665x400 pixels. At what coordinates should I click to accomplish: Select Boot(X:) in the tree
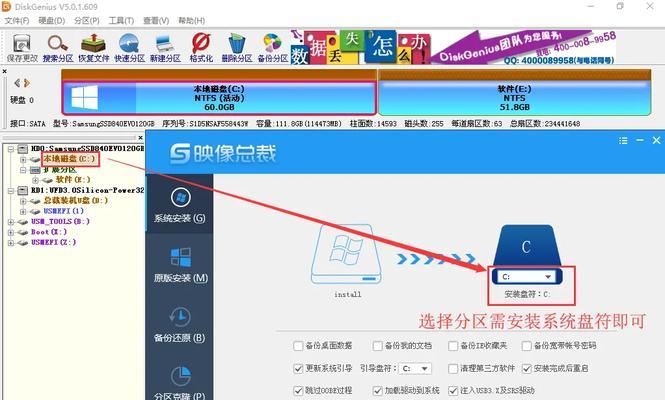click(x=49, y=232)
